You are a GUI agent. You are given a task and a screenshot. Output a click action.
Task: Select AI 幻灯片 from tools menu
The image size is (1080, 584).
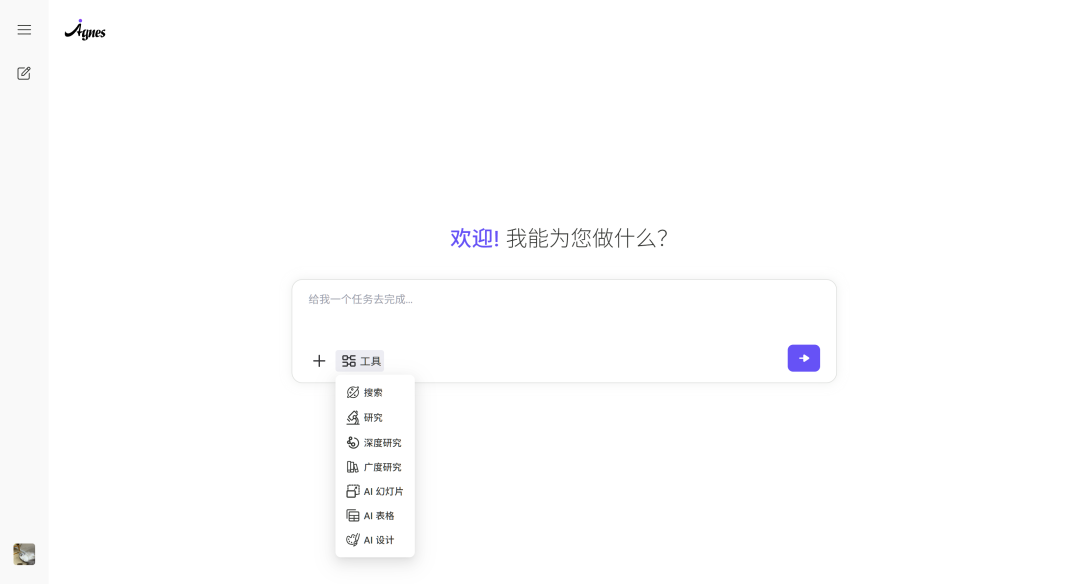[x=375, y=491]
